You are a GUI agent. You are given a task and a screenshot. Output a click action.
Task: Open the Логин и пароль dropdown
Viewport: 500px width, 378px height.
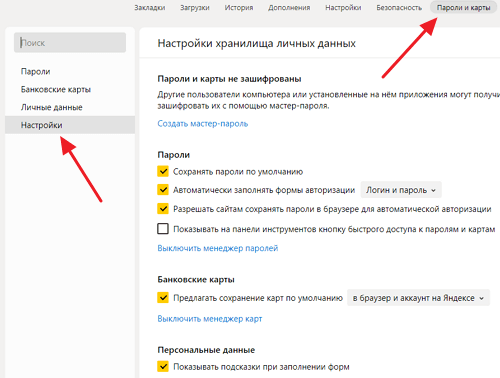click(401, 190)
